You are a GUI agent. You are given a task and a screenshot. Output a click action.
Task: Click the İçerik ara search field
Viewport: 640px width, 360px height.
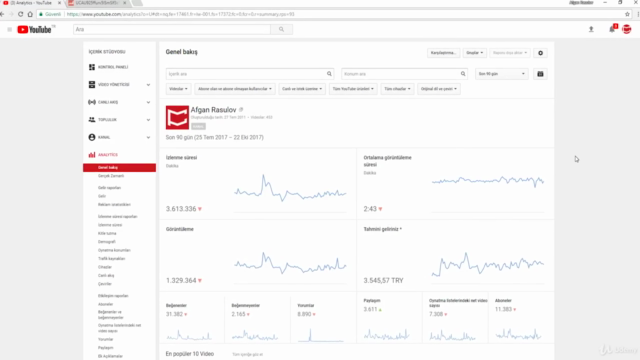tap(250, 74)
